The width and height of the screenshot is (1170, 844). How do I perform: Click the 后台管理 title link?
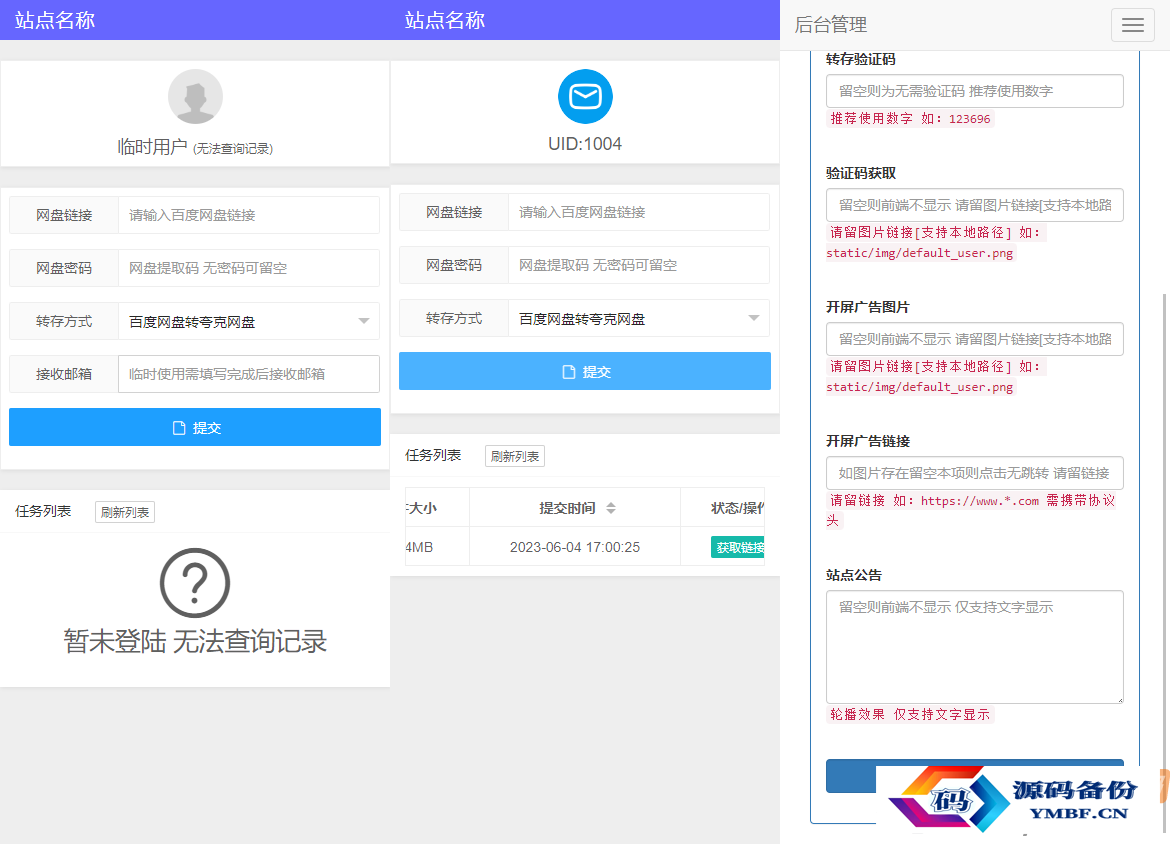tap(830, 25)
